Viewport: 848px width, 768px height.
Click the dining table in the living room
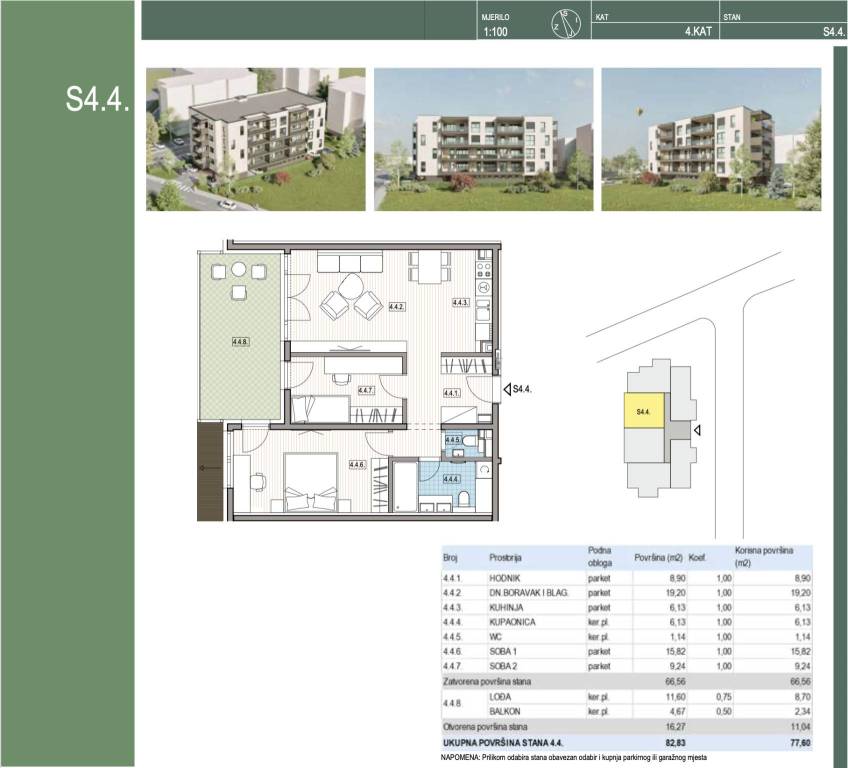pyautogui.click(x=430, y=267)
